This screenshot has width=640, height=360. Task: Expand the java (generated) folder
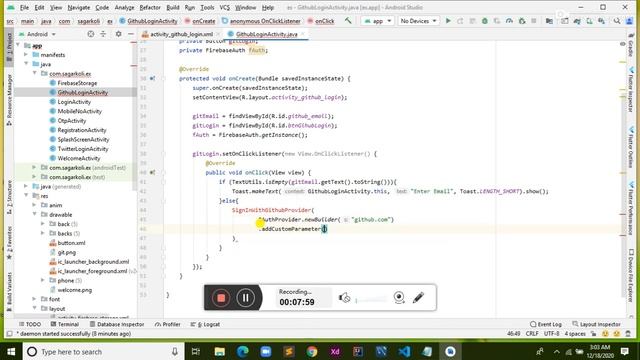tap(26, 186)
